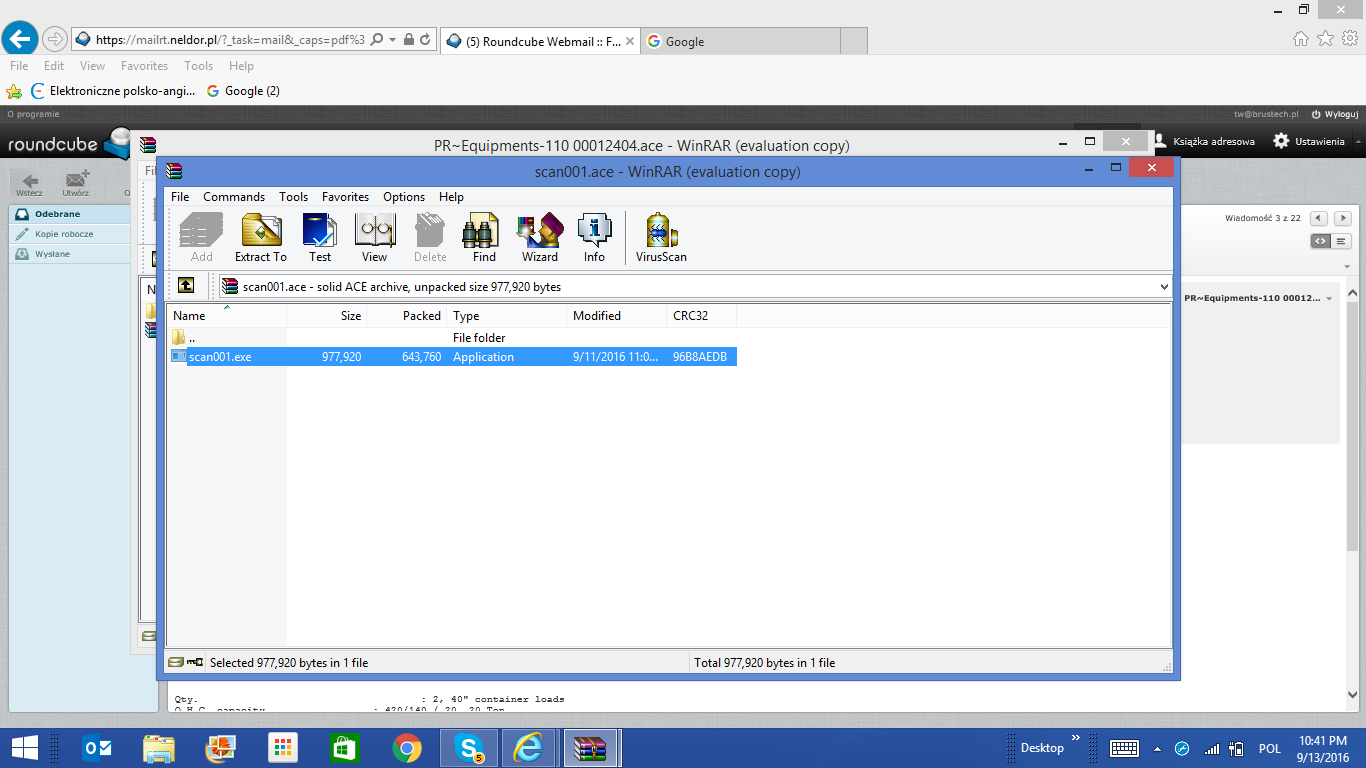Click the Windows Start button
The image size is (1366, 768).
24,748
